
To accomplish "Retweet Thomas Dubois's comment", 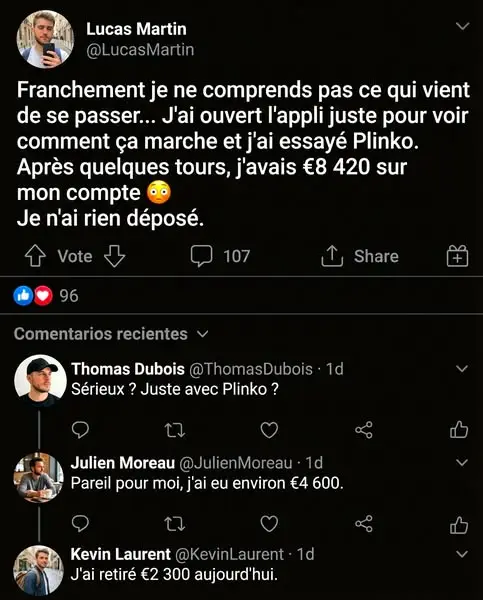I will pyautogui.click(x=175, y=430).
